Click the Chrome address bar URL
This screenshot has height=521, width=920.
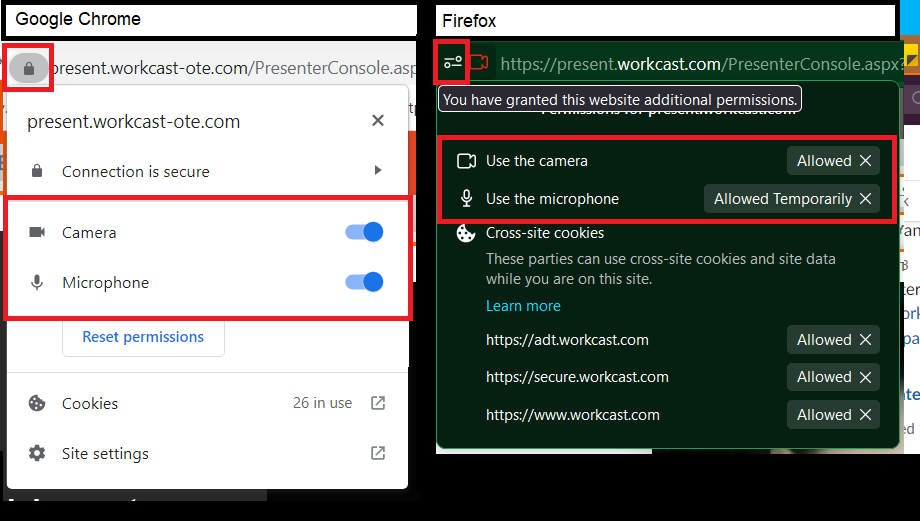tap(234, 68)
